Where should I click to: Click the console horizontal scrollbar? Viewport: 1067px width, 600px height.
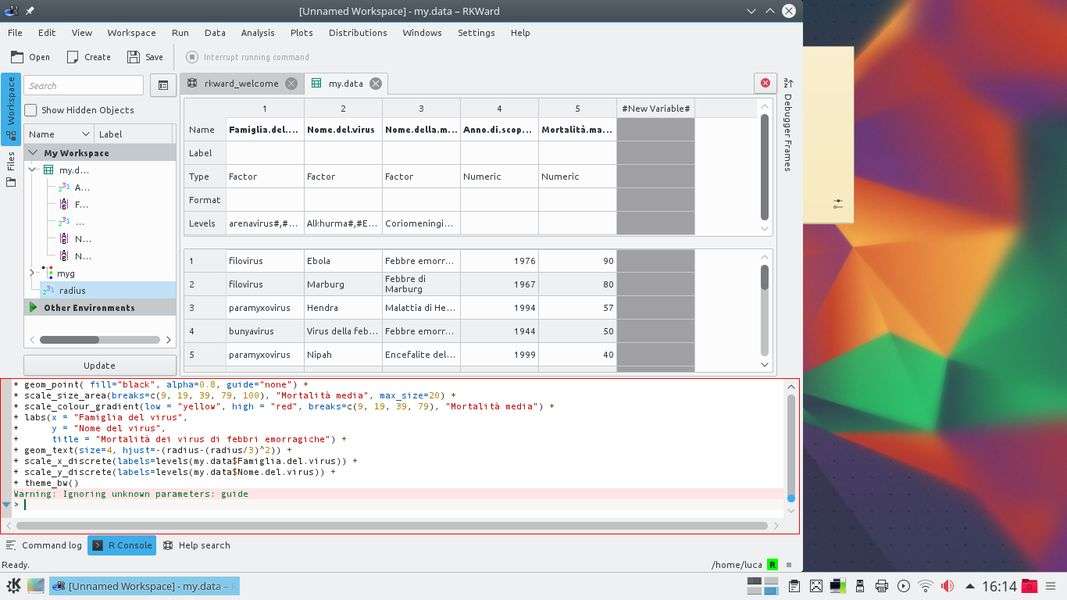pyautogui.click(x=395, y=525)
